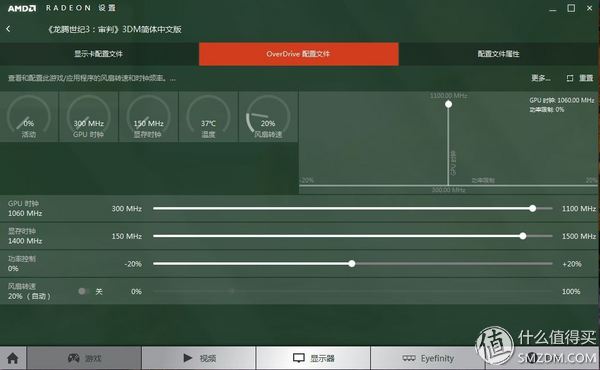Click the 重置 reset button
Image resolution: width=600 pixels, height=370 pixels.
586,78
